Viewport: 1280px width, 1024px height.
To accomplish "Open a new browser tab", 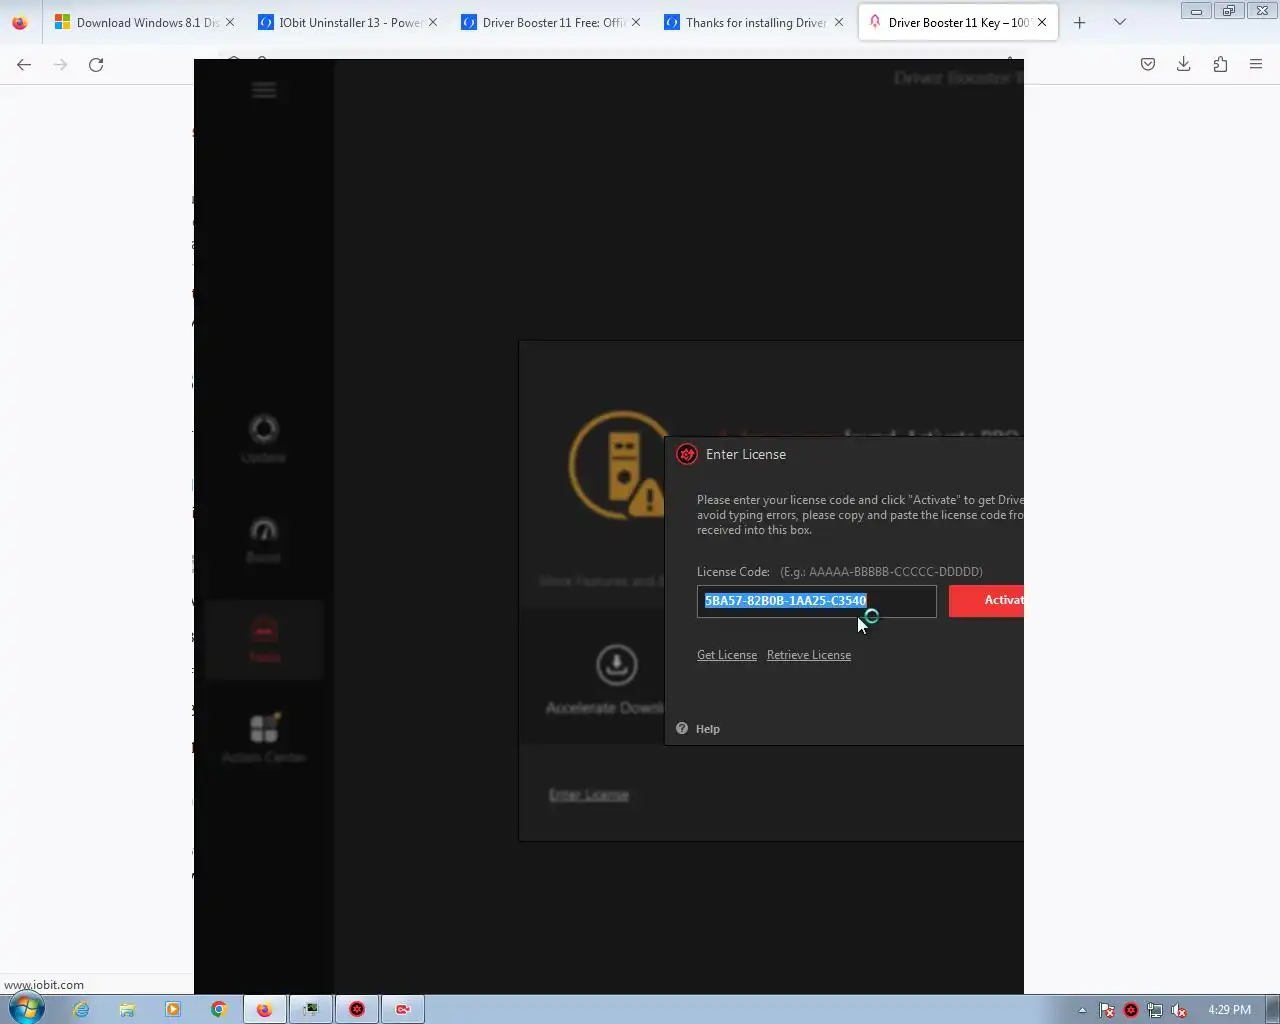I will 1080,22.
